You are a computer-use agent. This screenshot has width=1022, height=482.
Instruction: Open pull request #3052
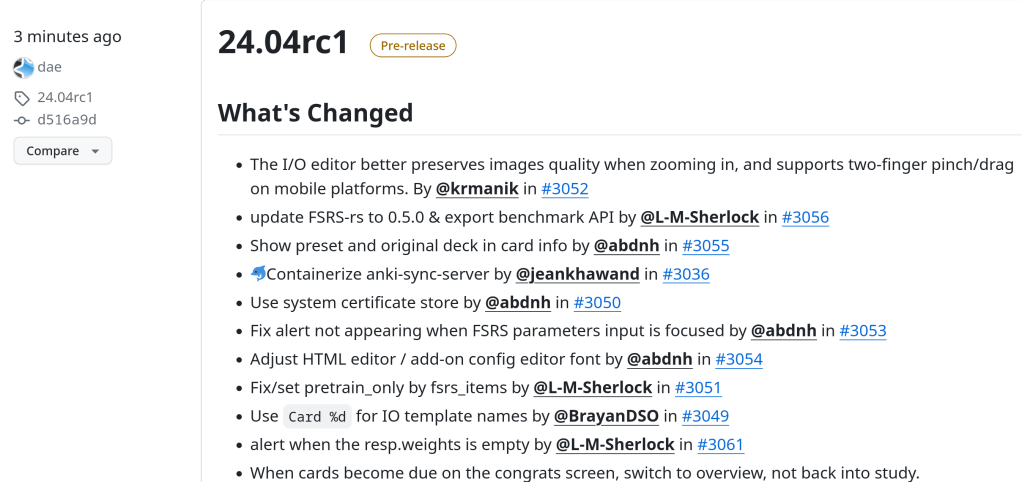pos(565,189)
